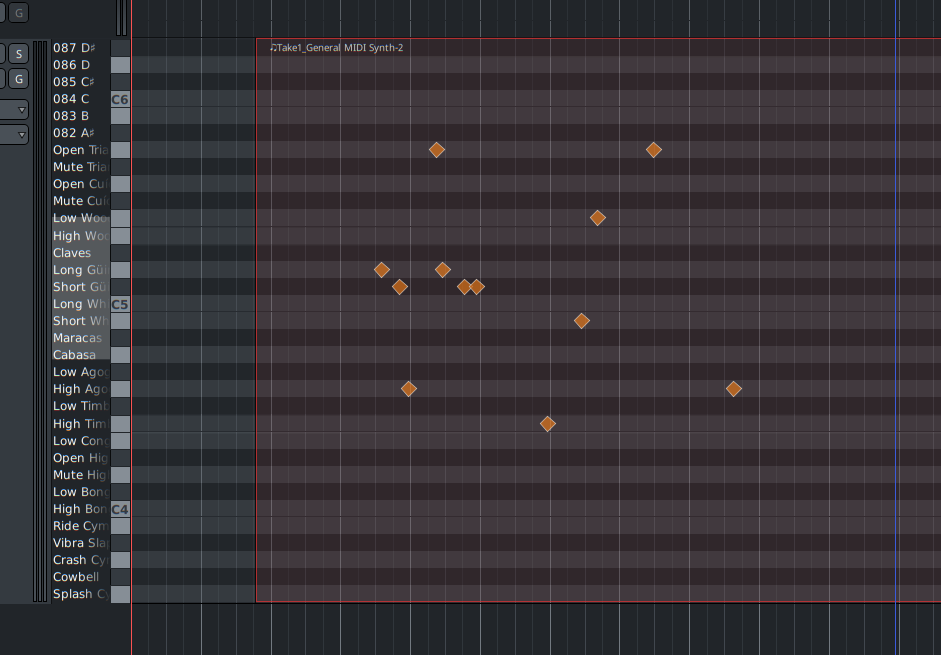Screen dimensions: 941x655
Task: Select the rightmost Open Triangle note diamond
Action: coord(653,150)
